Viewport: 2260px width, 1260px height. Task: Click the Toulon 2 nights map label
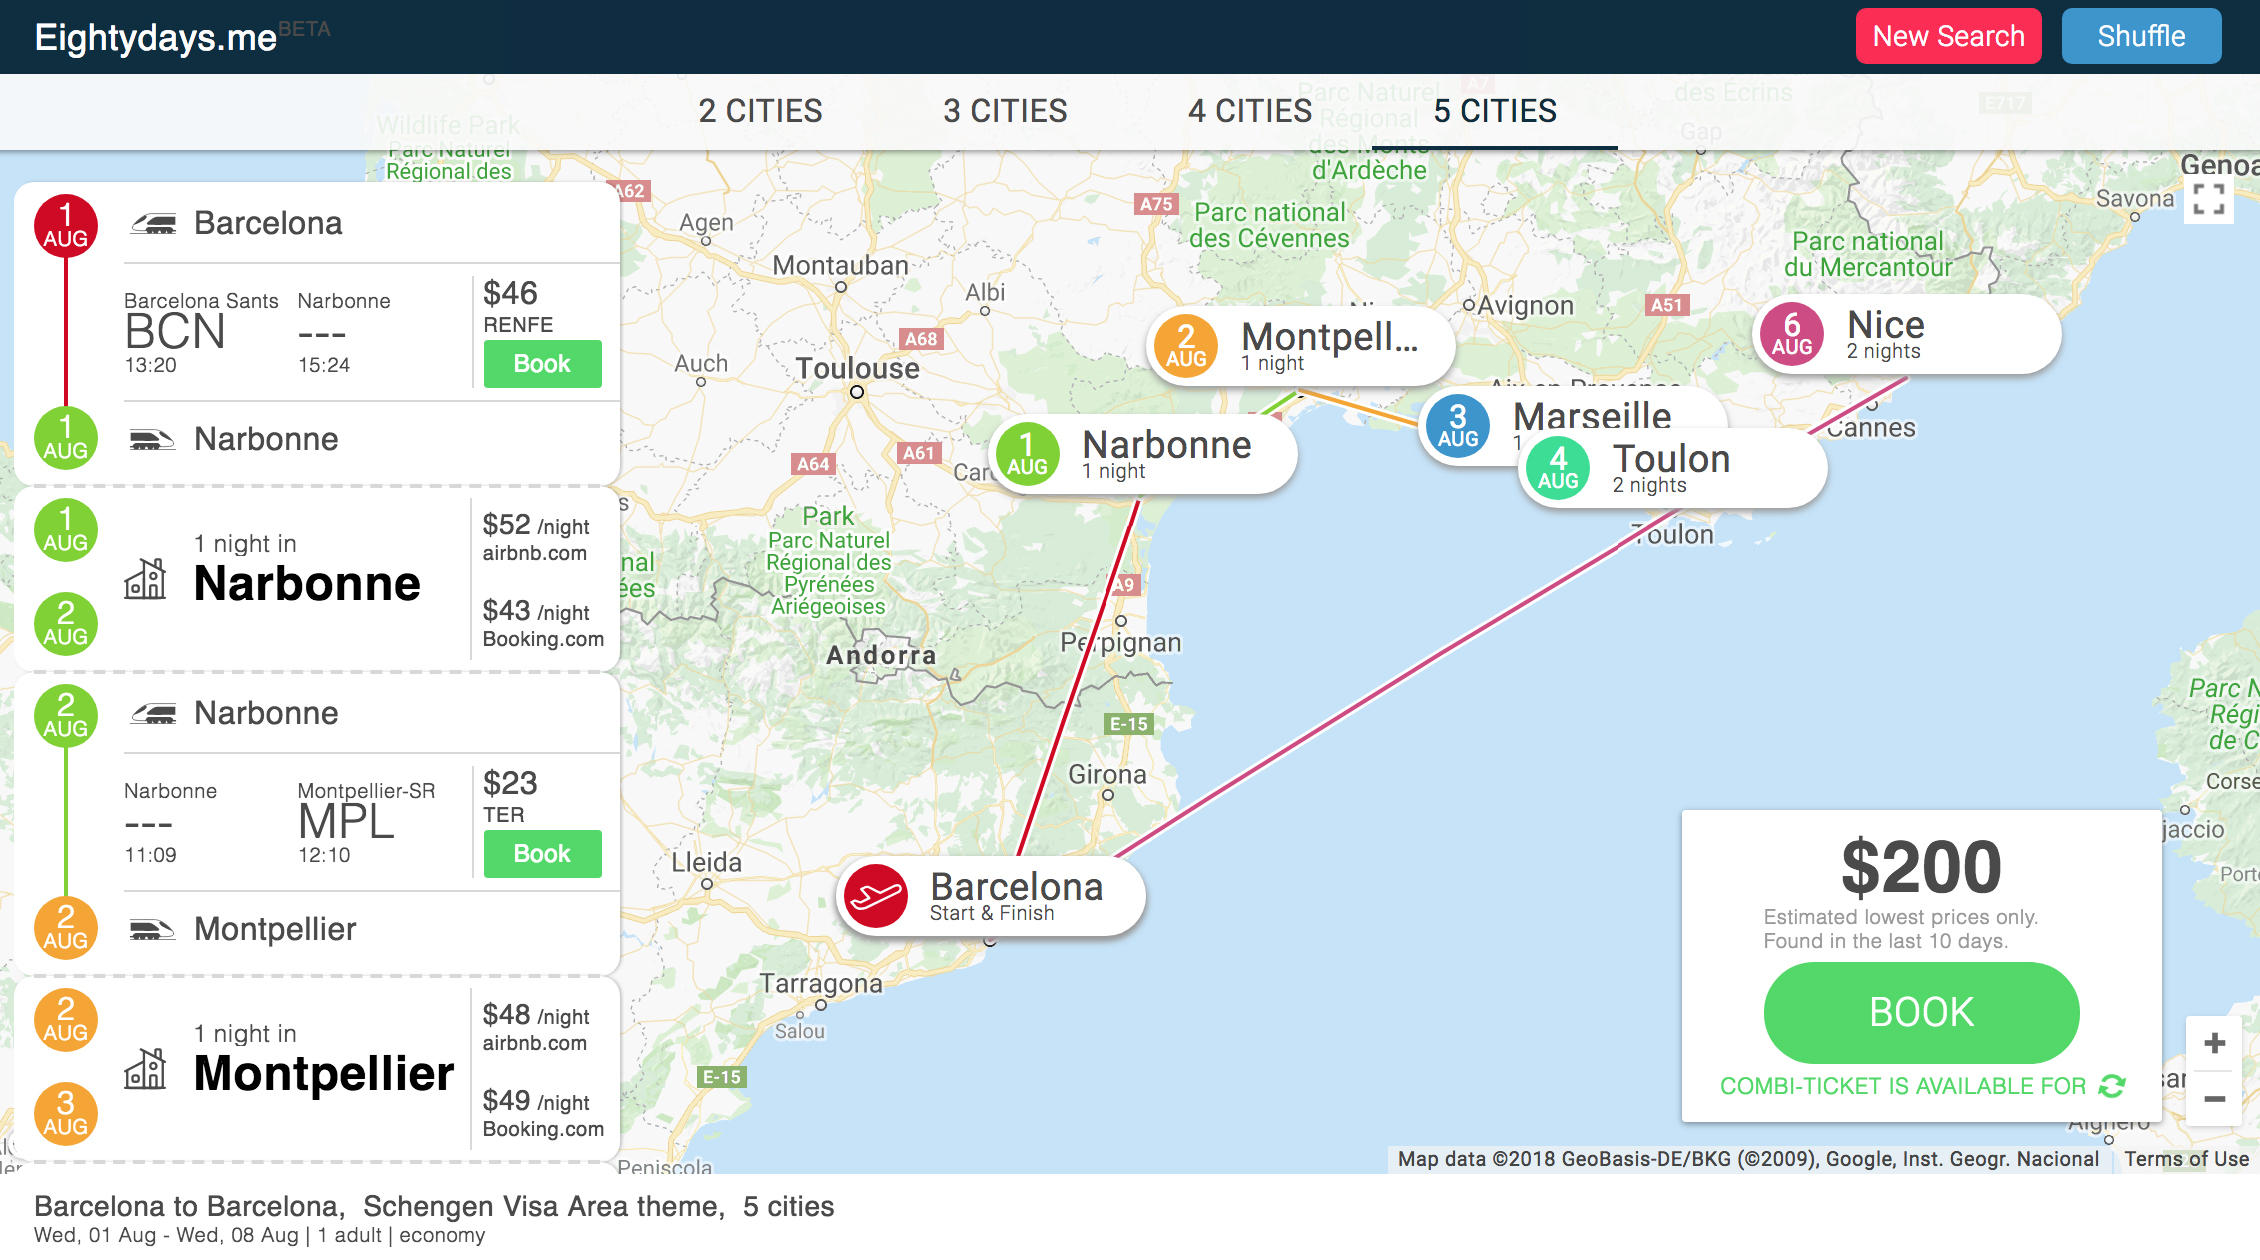coord(1671,468)
